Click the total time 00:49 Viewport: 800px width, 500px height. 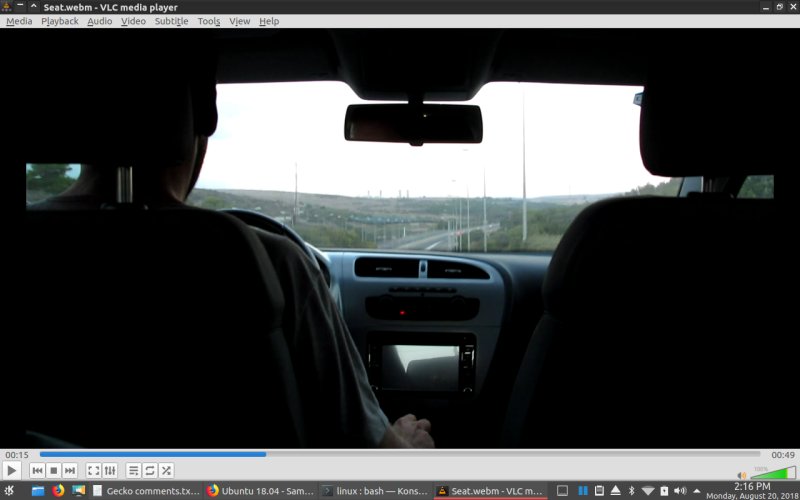point(783,455)
